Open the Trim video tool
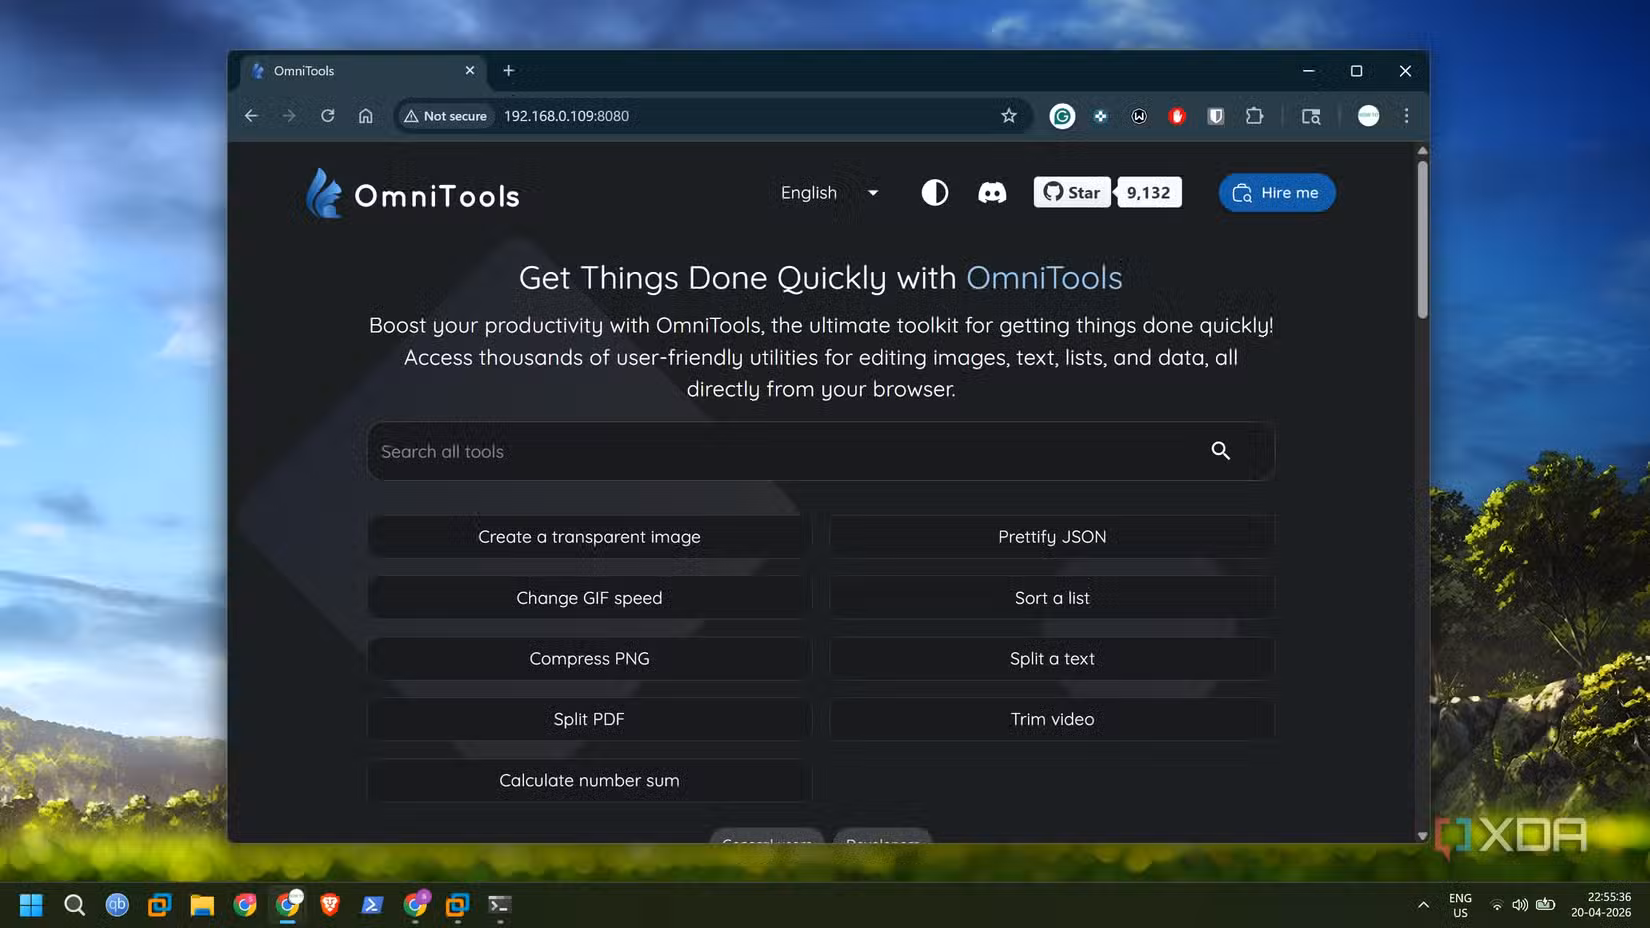1650x928 pixels. [1052, 719]
